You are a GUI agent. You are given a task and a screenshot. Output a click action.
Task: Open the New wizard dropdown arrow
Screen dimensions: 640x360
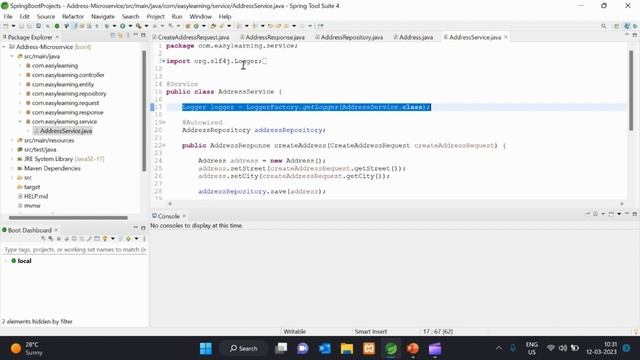pos(13,26)
